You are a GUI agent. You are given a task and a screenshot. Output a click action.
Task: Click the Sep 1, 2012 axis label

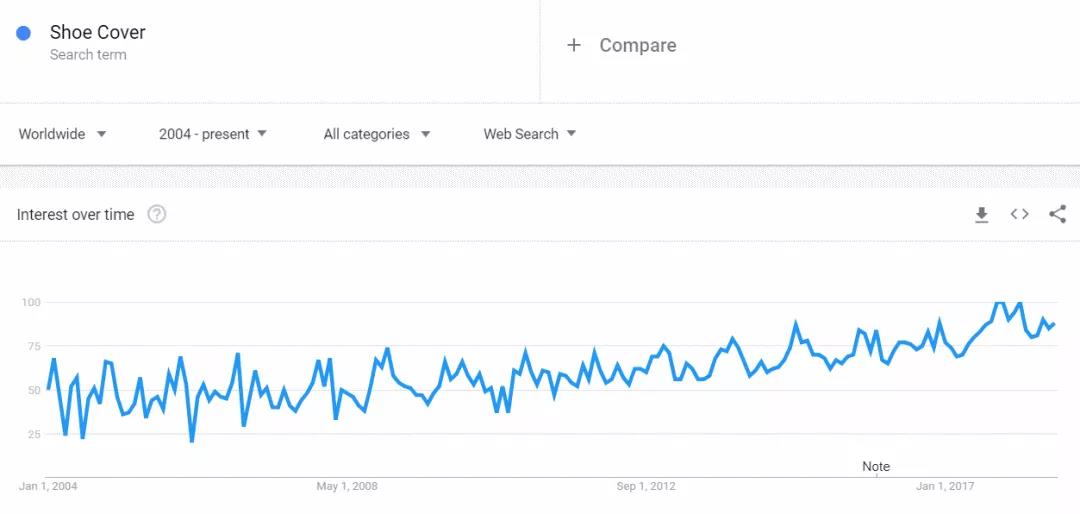(x=645, y=487)
